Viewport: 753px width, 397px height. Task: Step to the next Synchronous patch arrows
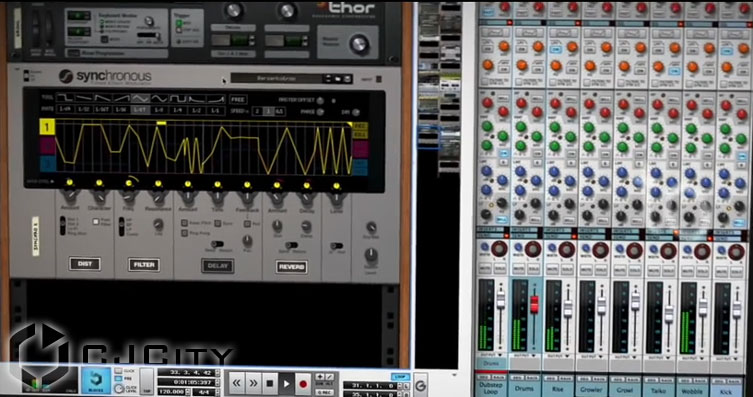click(x=328, y=79)
